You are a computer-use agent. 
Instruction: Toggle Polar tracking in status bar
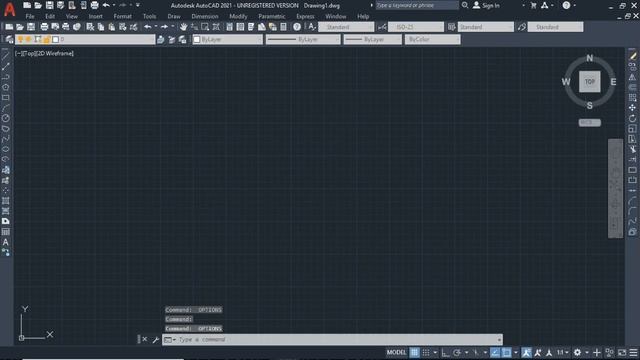(x=457, y=352)
